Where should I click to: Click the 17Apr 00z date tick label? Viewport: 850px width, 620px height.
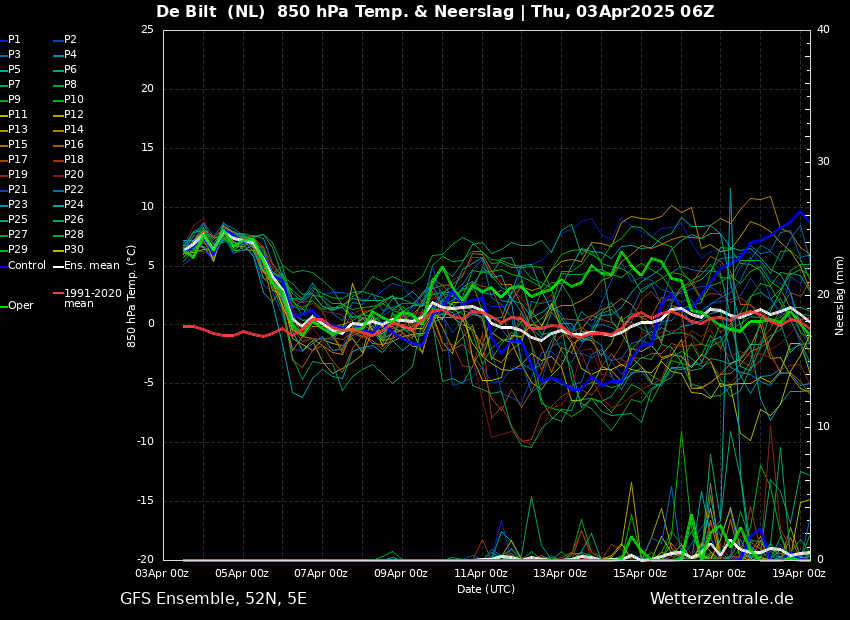[719, 574]
